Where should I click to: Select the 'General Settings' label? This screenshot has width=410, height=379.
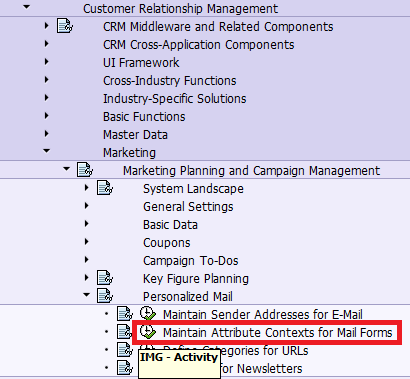188,207
